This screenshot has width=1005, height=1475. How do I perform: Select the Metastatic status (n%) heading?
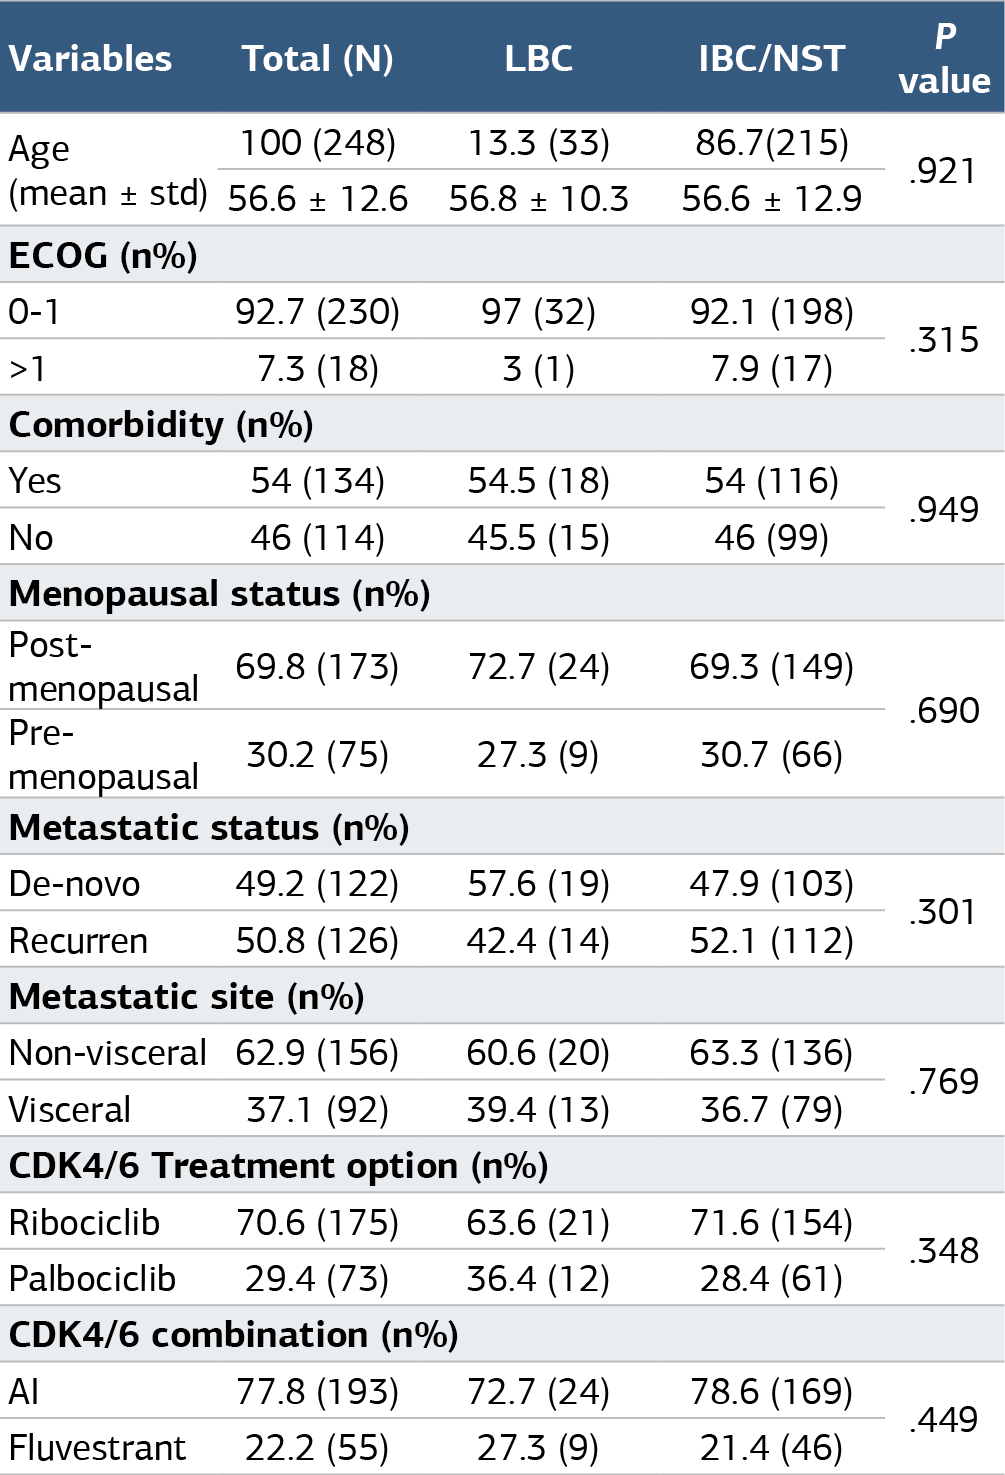pyautogui.click(x=209, y=827)
